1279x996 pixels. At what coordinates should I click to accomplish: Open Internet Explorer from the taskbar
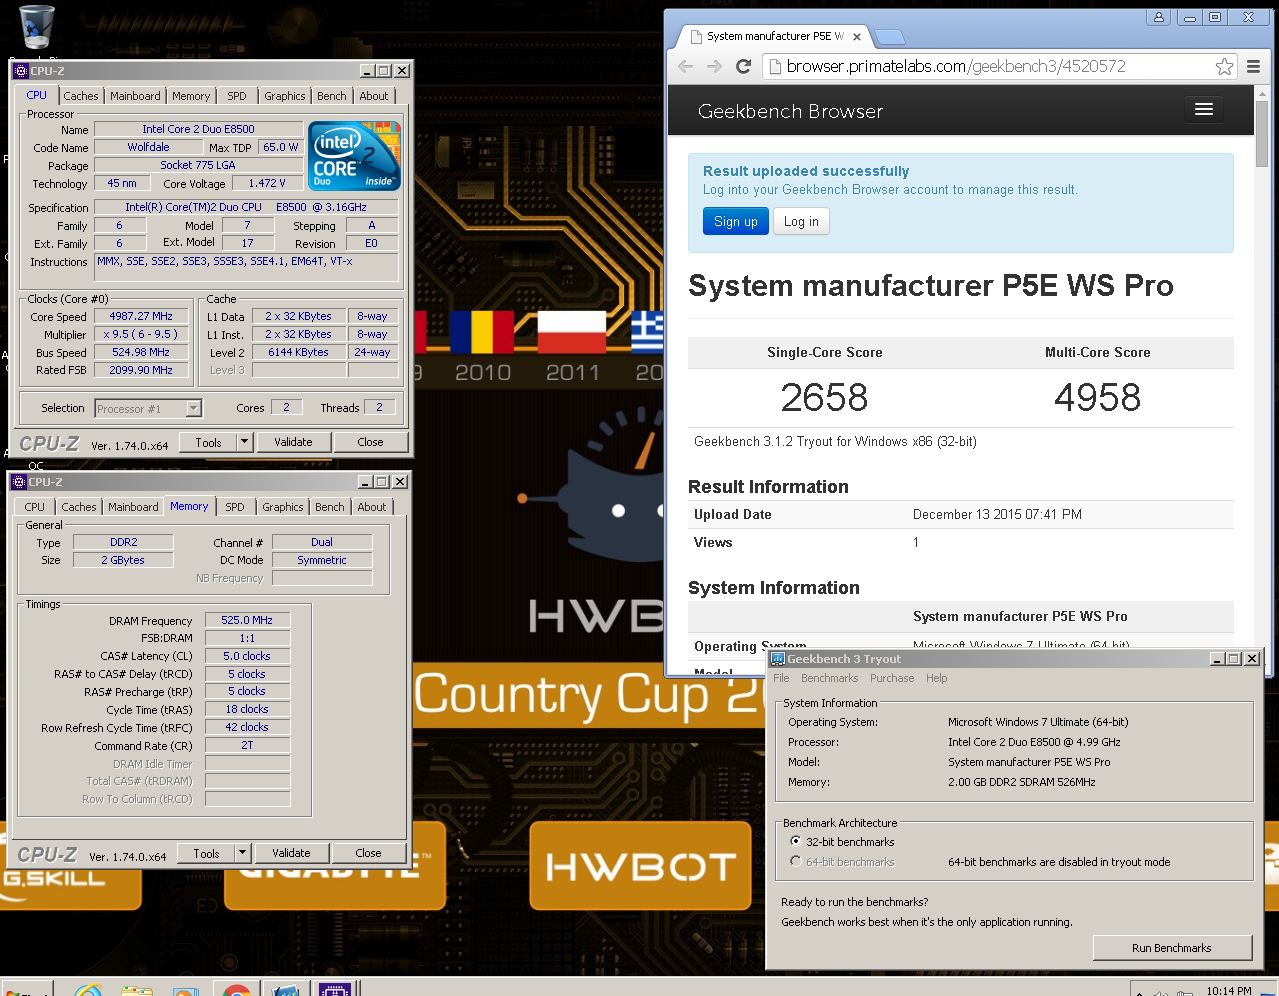coord(88,990)
